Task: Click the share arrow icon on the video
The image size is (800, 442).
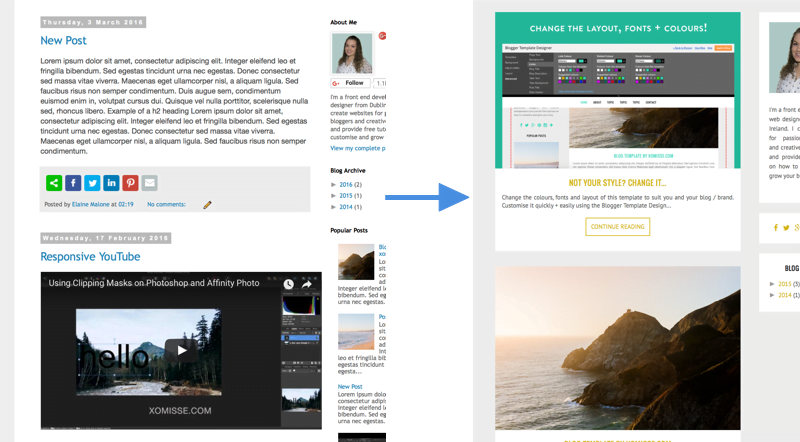Action: (x=307, y=284)
